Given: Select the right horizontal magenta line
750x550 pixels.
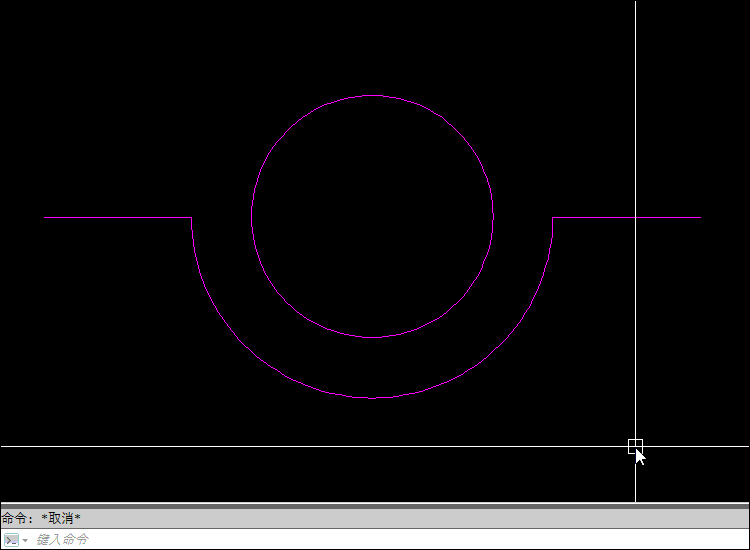Looking at the screenshot, I should pos(627,218).
